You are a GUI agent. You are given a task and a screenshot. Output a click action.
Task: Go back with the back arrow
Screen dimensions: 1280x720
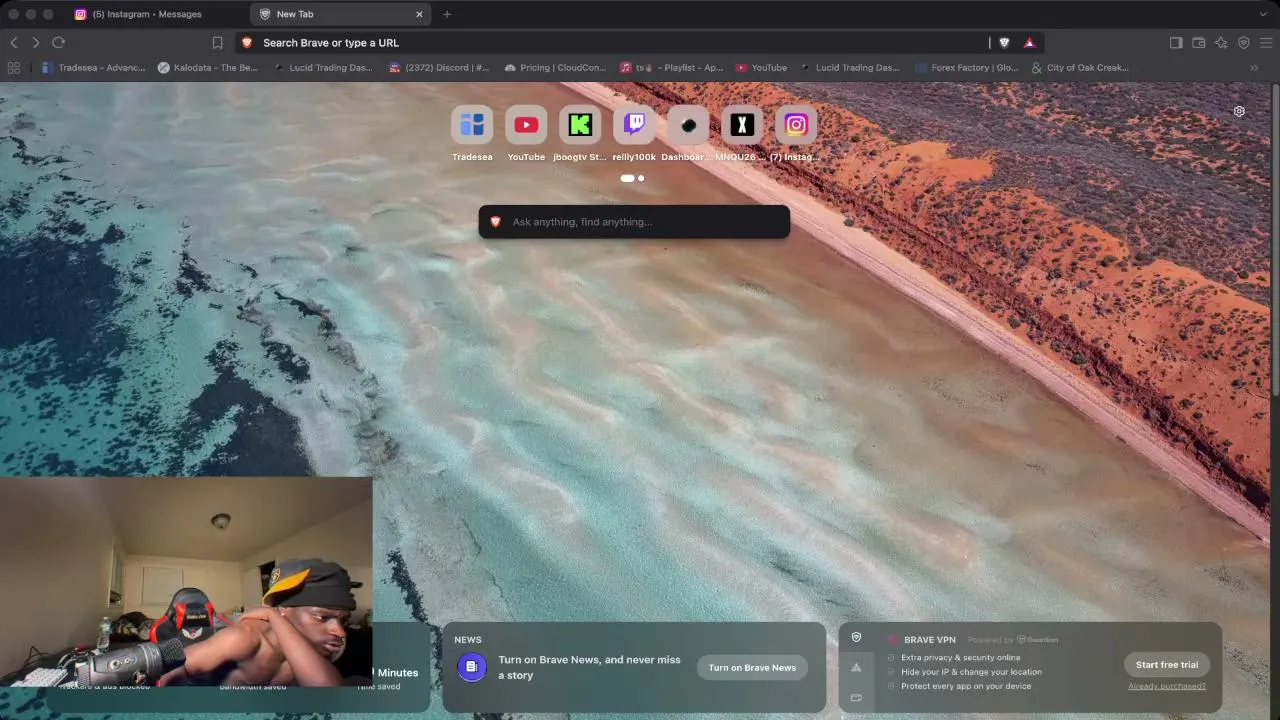[x=14, y=42]
